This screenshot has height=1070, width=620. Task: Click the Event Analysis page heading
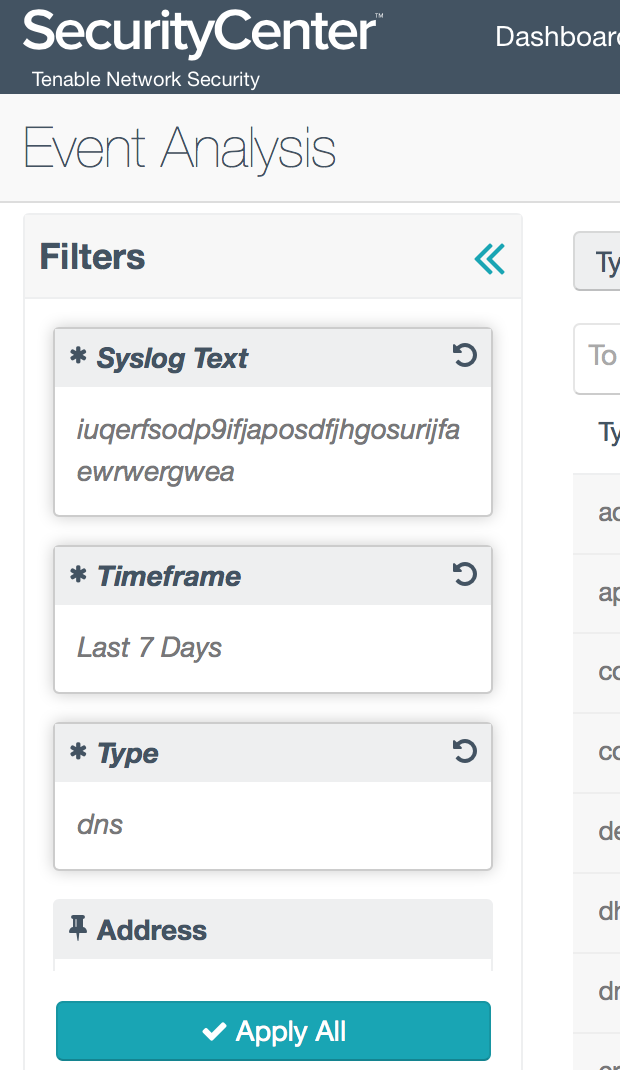(179, 148)
